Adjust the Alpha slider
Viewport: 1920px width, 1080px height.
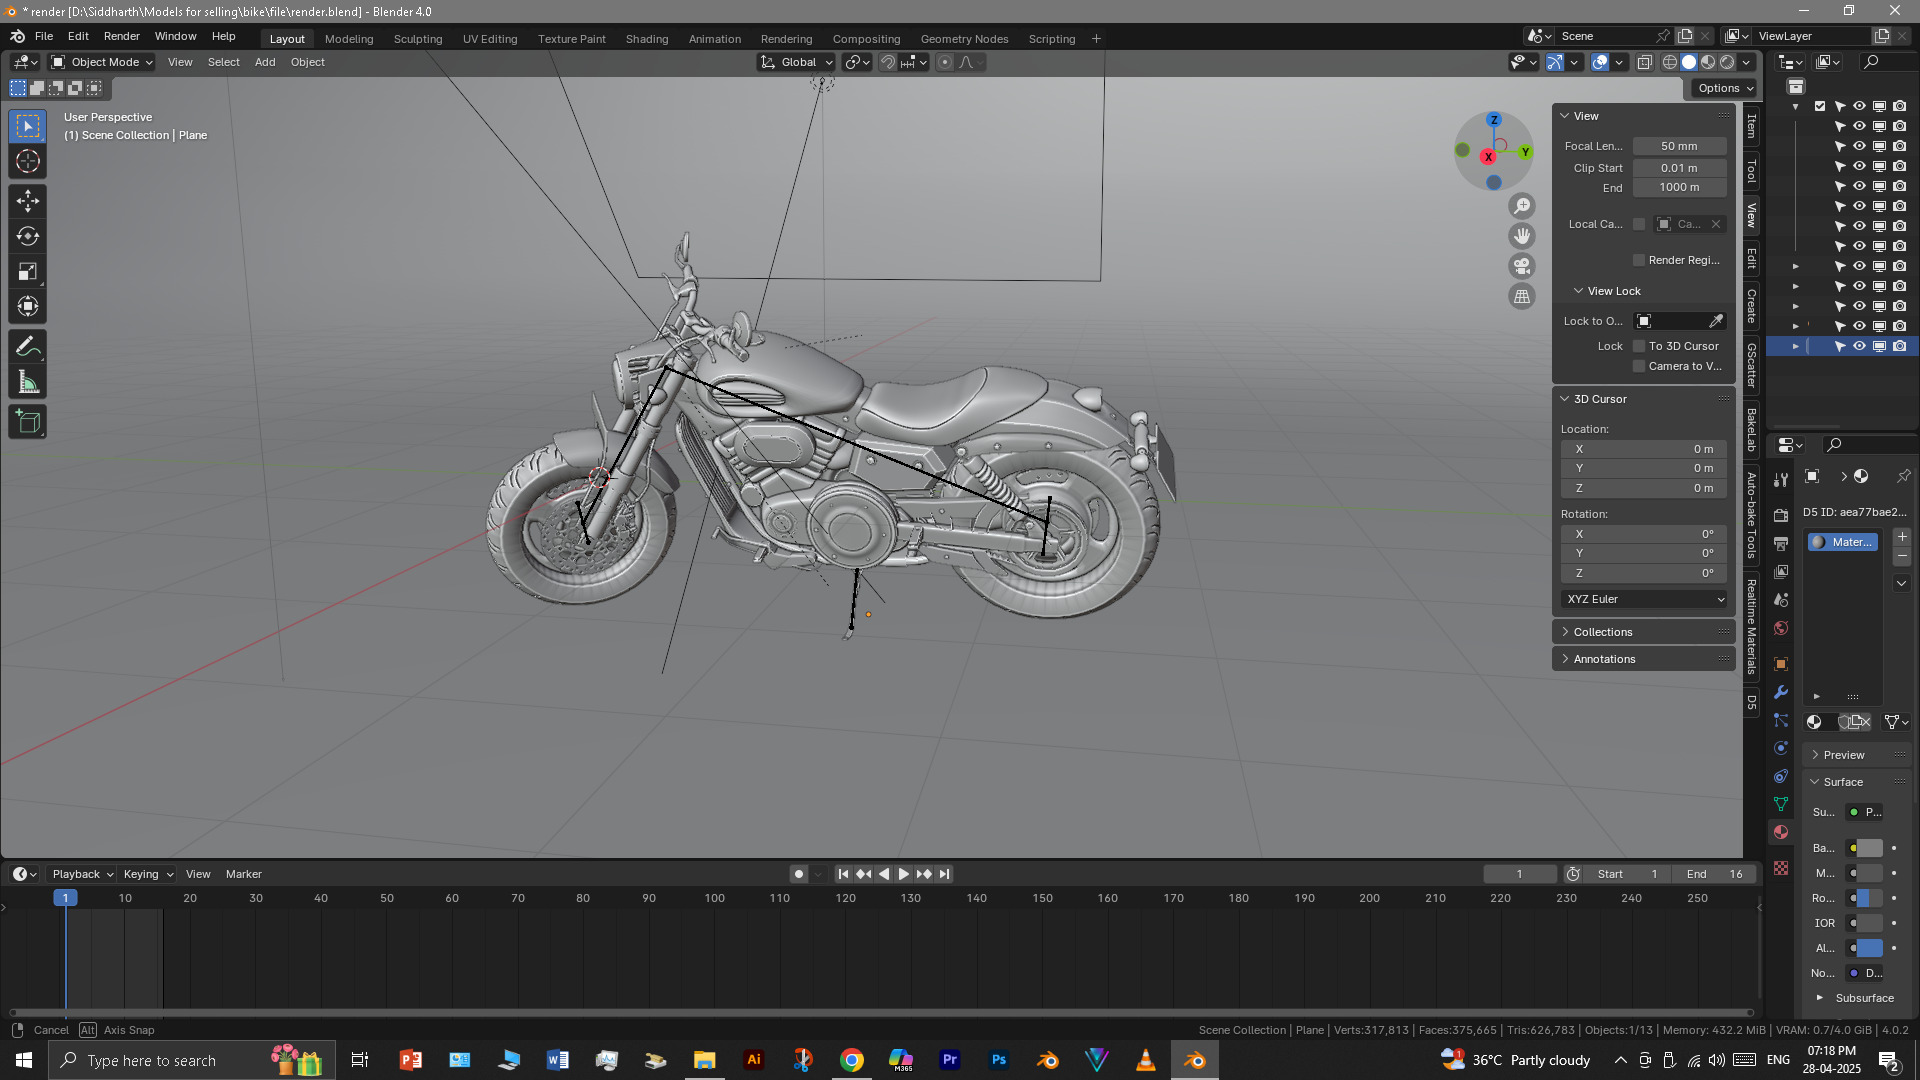(x=1870, y=948)
